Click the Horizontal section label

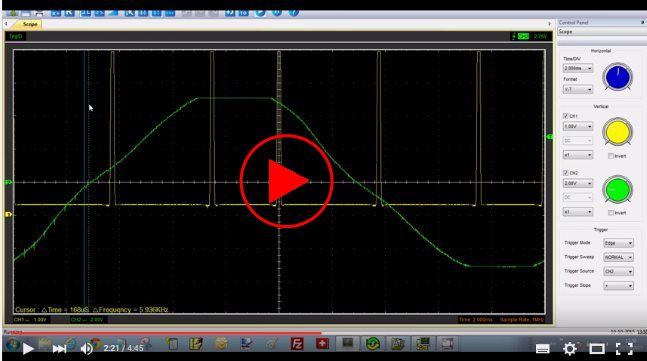tap(601, 51)
